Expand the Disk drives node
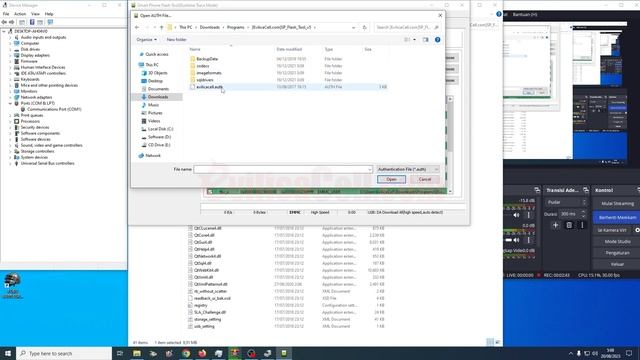 (10, 49)
